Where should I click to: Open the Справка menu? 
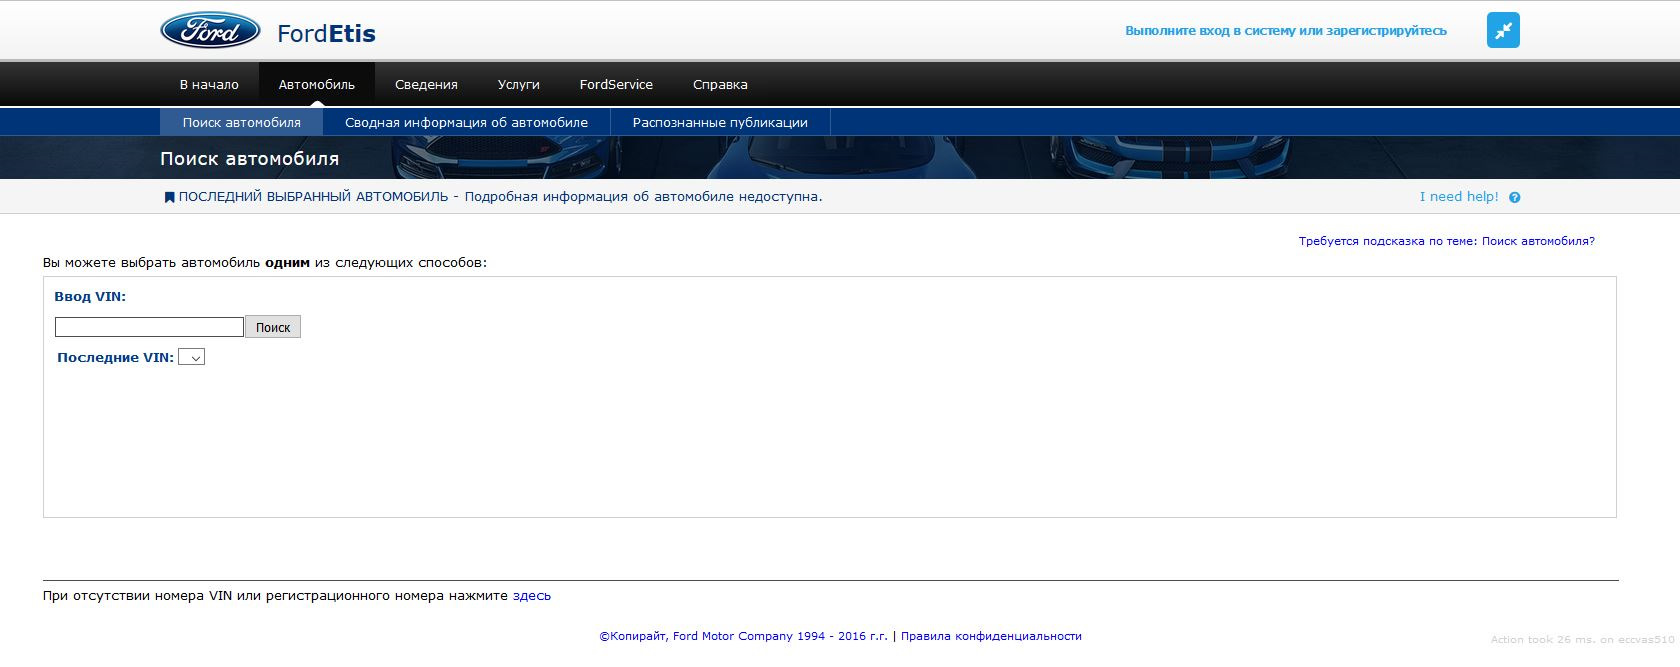click(x=720, y=85)
